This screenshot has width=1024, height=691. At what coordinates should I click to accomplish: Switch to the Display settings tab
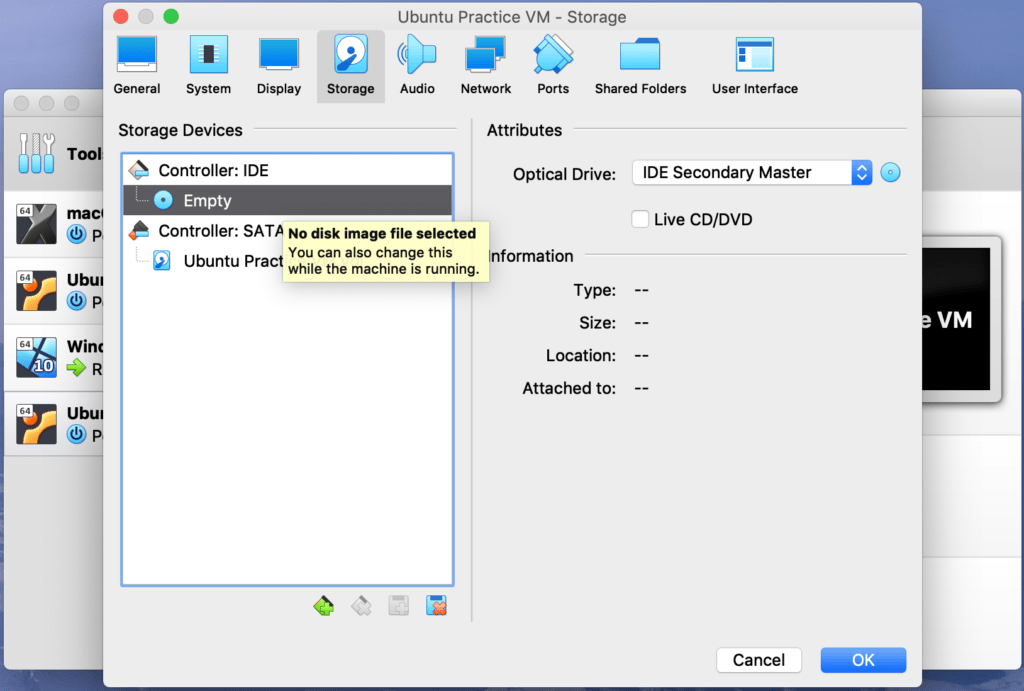point(279,67)
